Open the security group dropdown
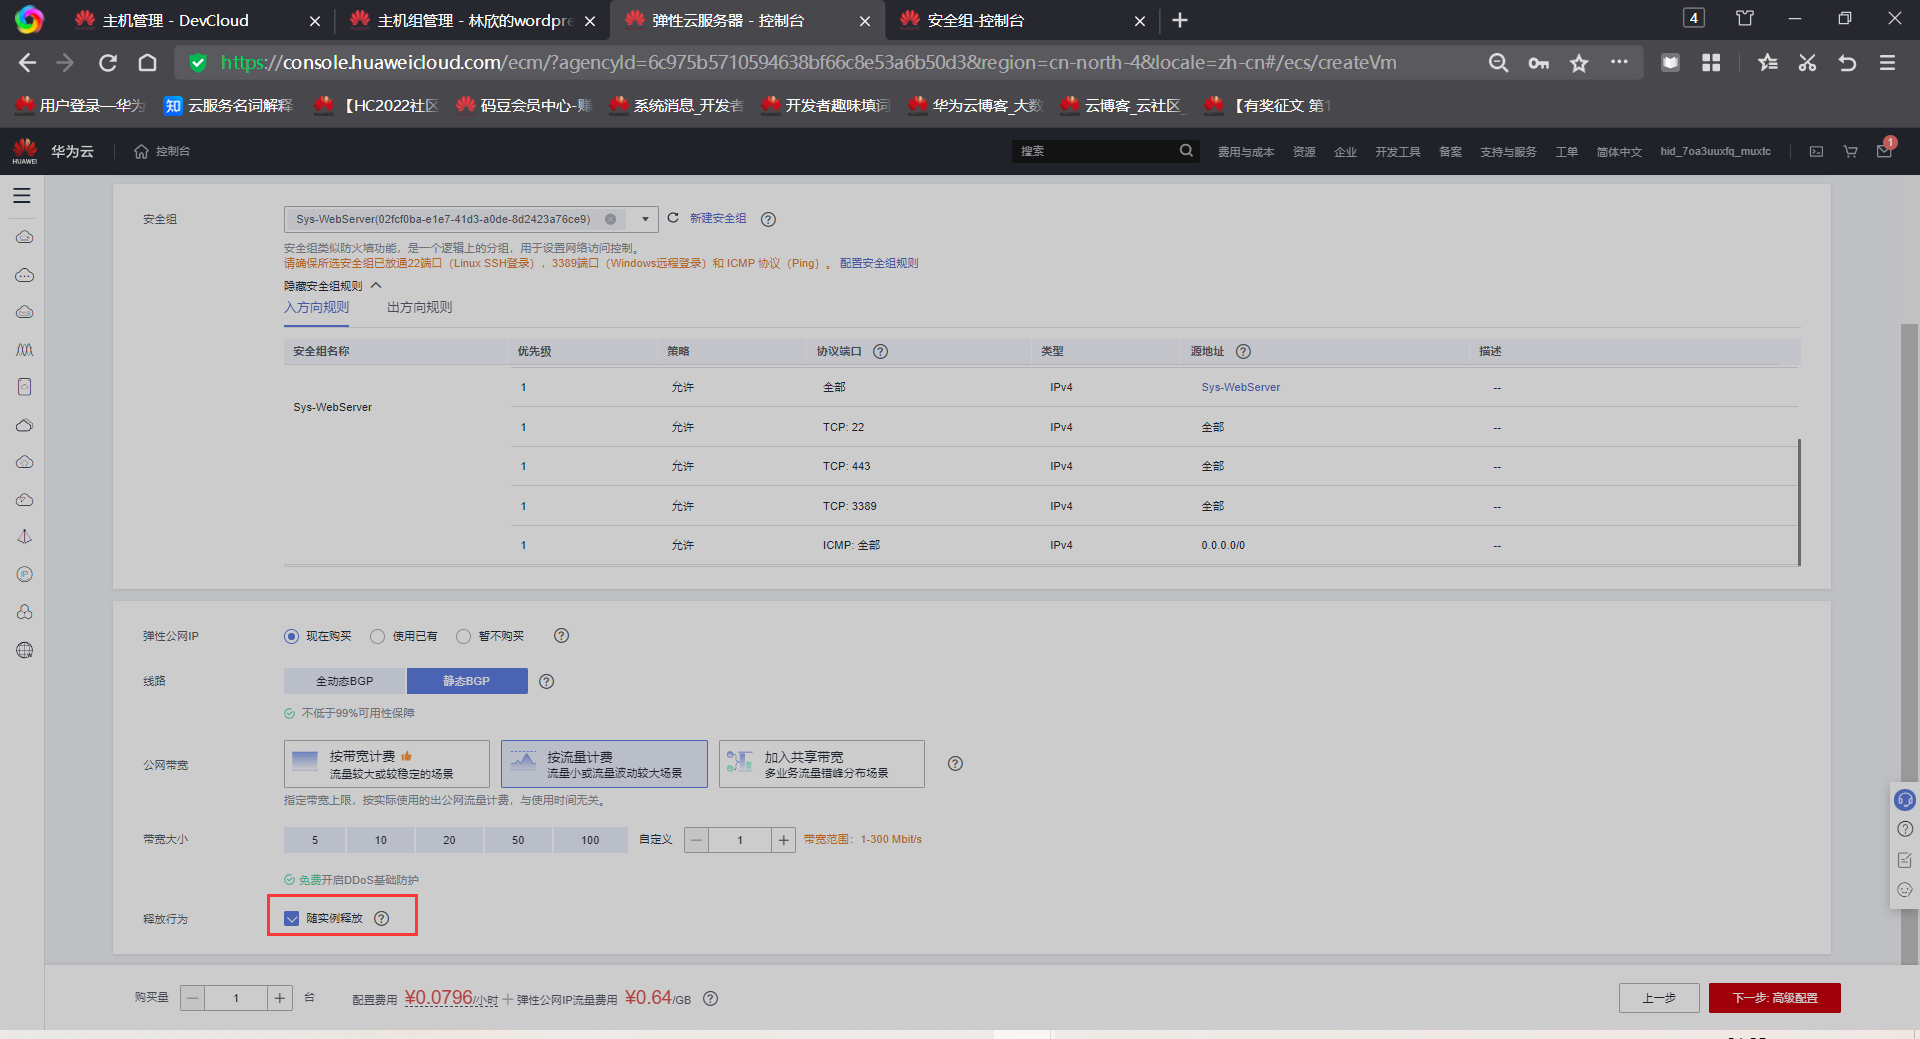 click(x=645, y=219)
